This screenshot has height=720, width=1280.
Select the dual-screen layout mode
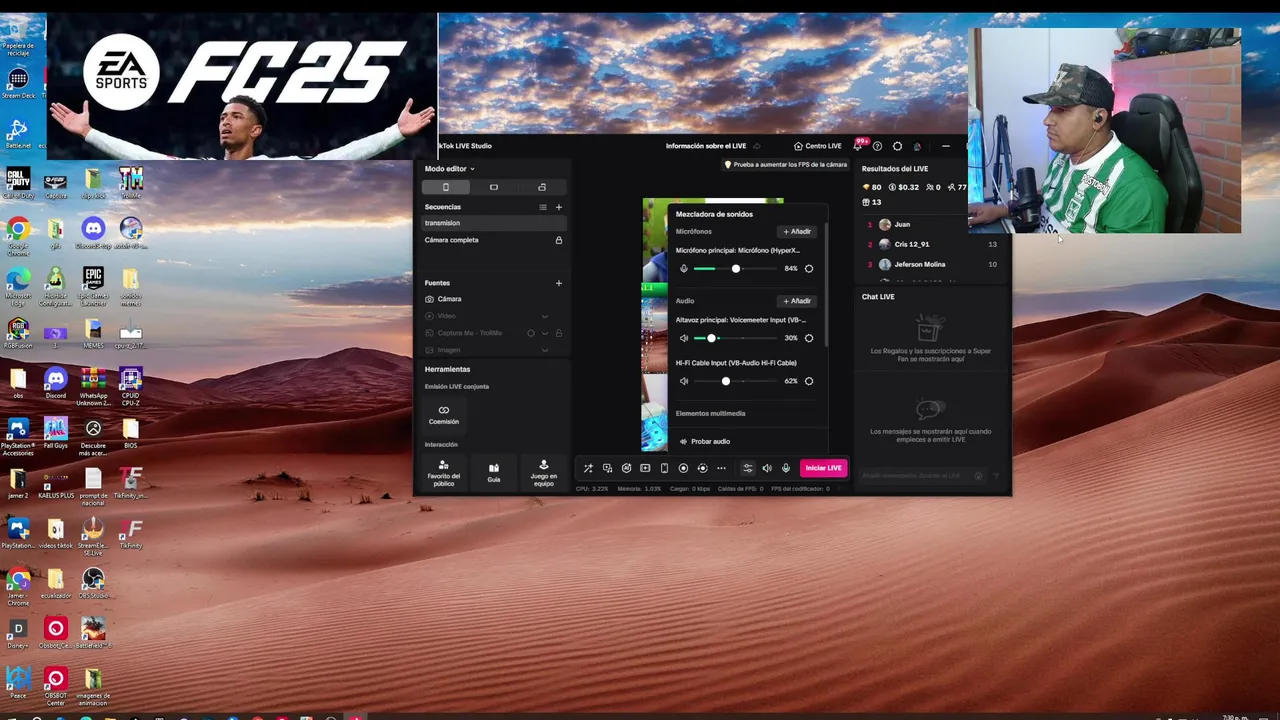click(542, 187)
